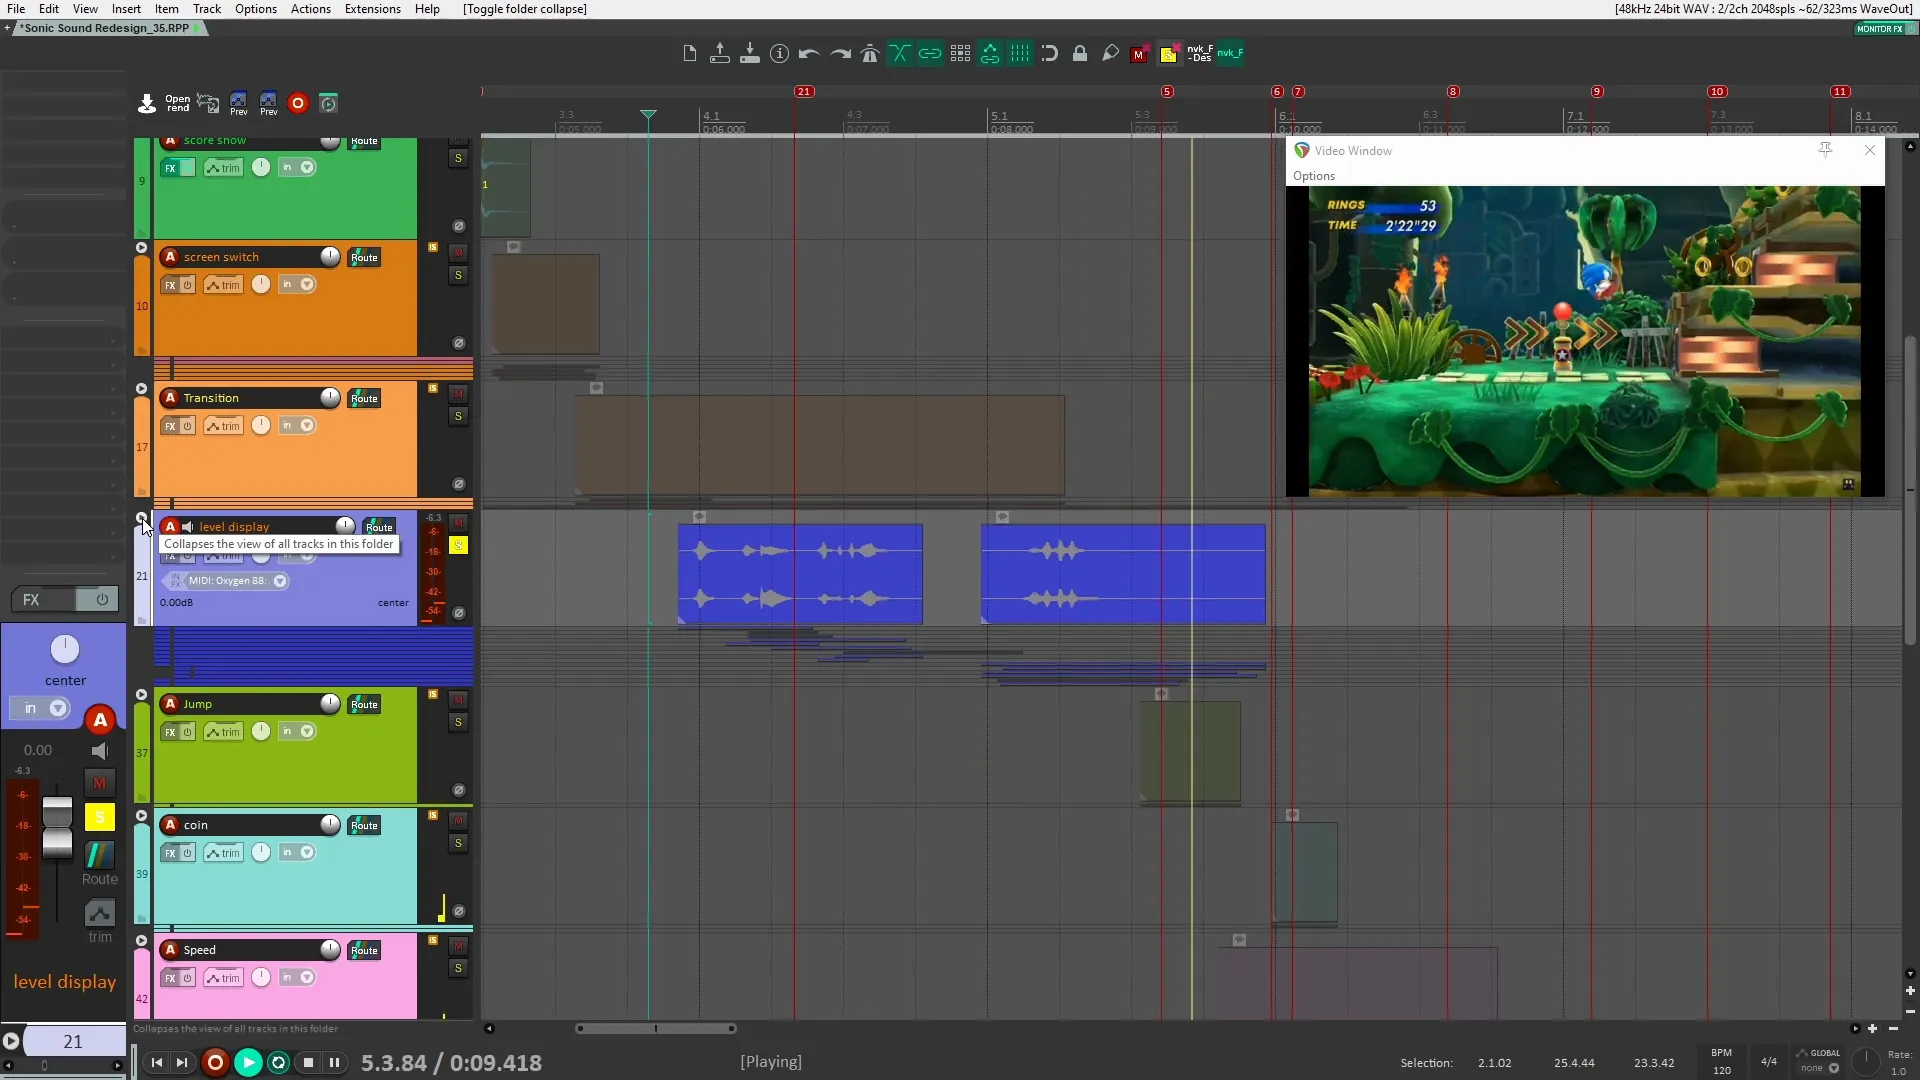Image resolution: width=1920 pixels, height=1080 pixels.
Task: Open MIDI: Oxygen 88 input dropdown
Action: coord(280,580)
